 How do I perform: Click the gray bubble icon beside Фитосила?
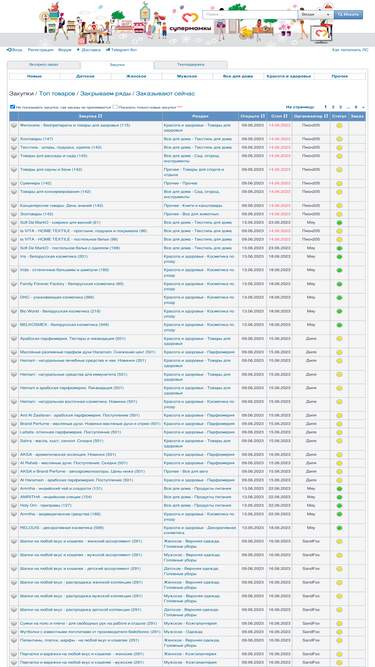[14, 125]
